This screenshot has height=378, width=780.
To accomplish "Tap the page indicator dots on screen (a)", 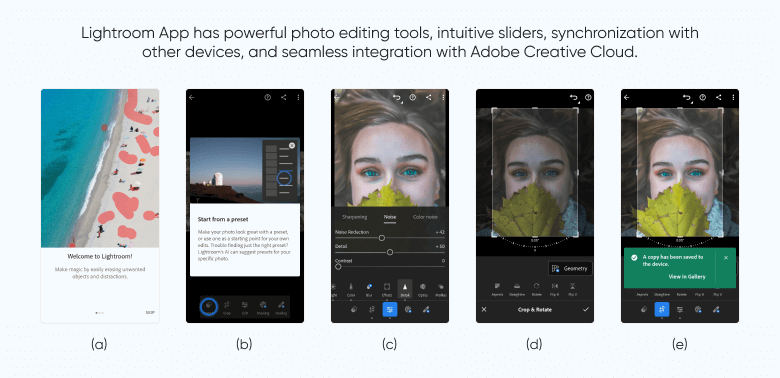I will [99, 313].
